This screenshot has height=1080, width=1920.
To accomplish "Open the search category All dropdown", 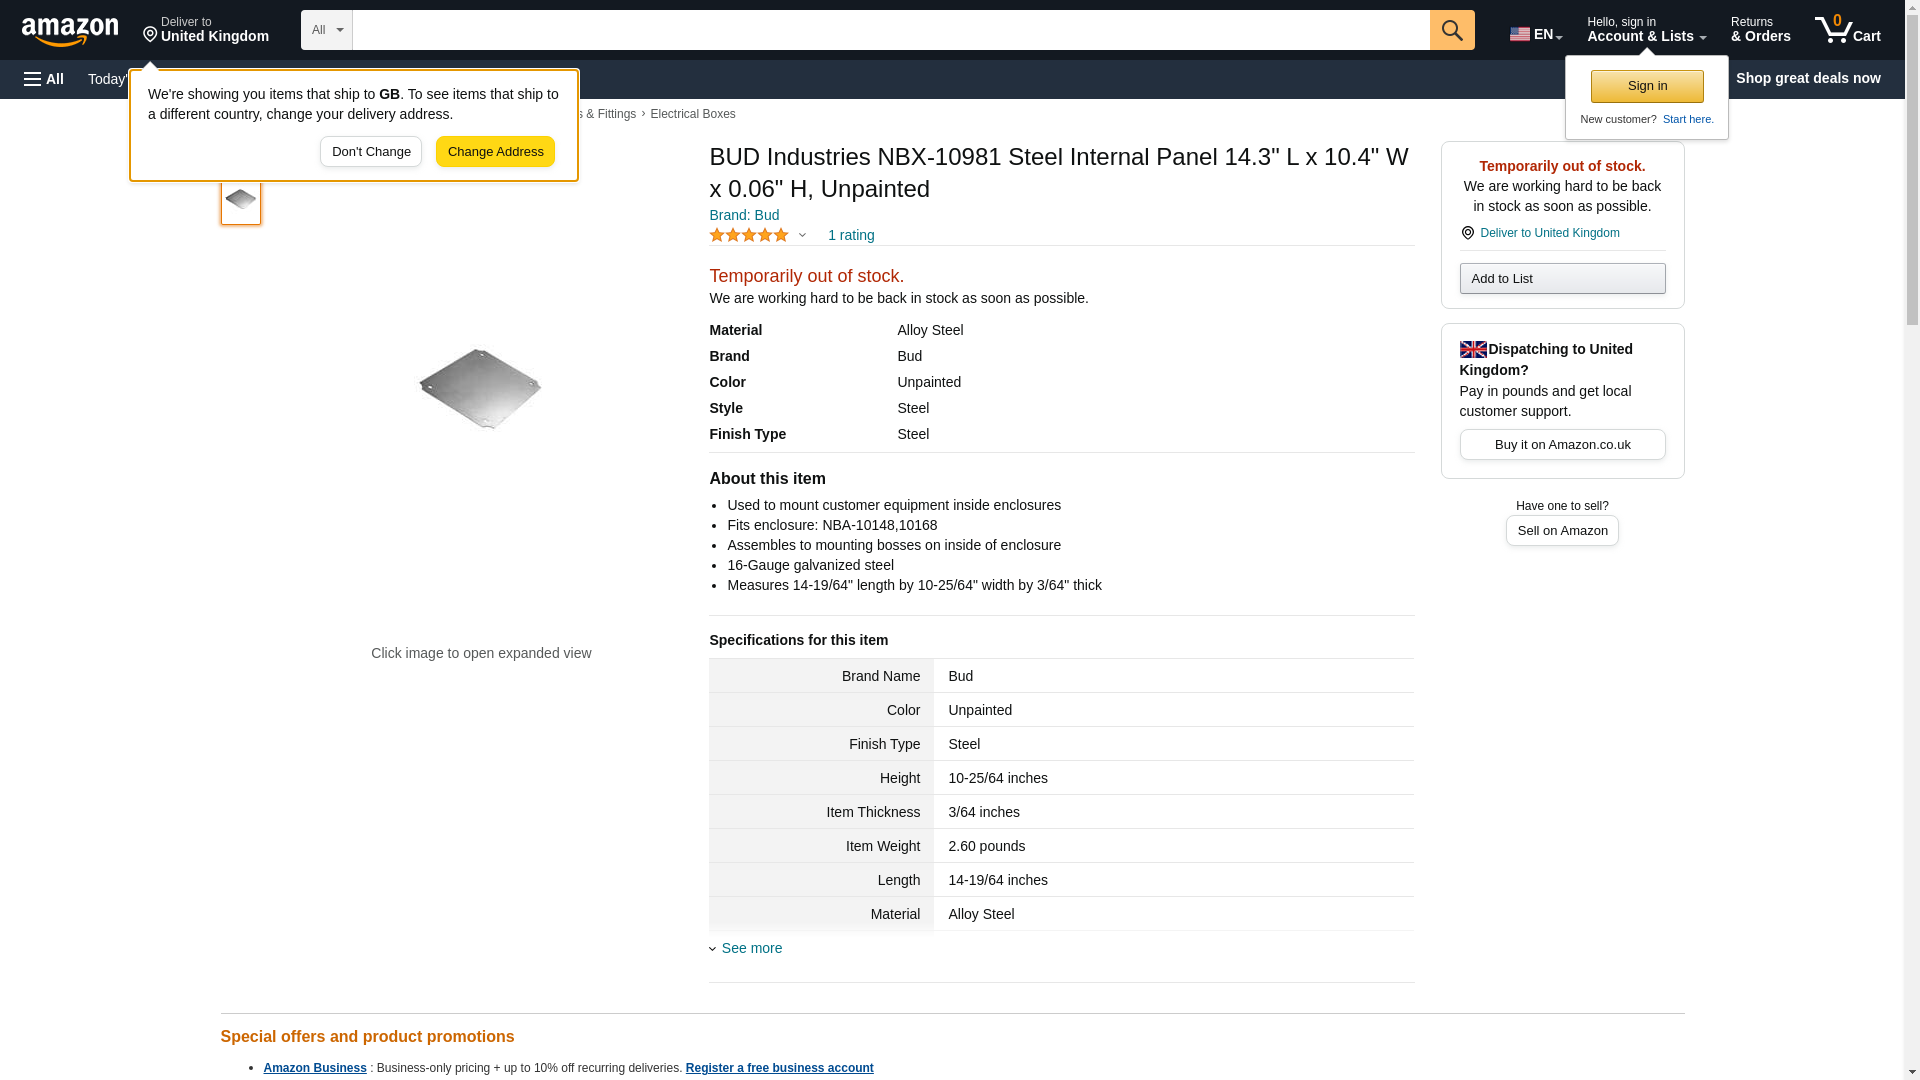I will click(x=326, y=30).
